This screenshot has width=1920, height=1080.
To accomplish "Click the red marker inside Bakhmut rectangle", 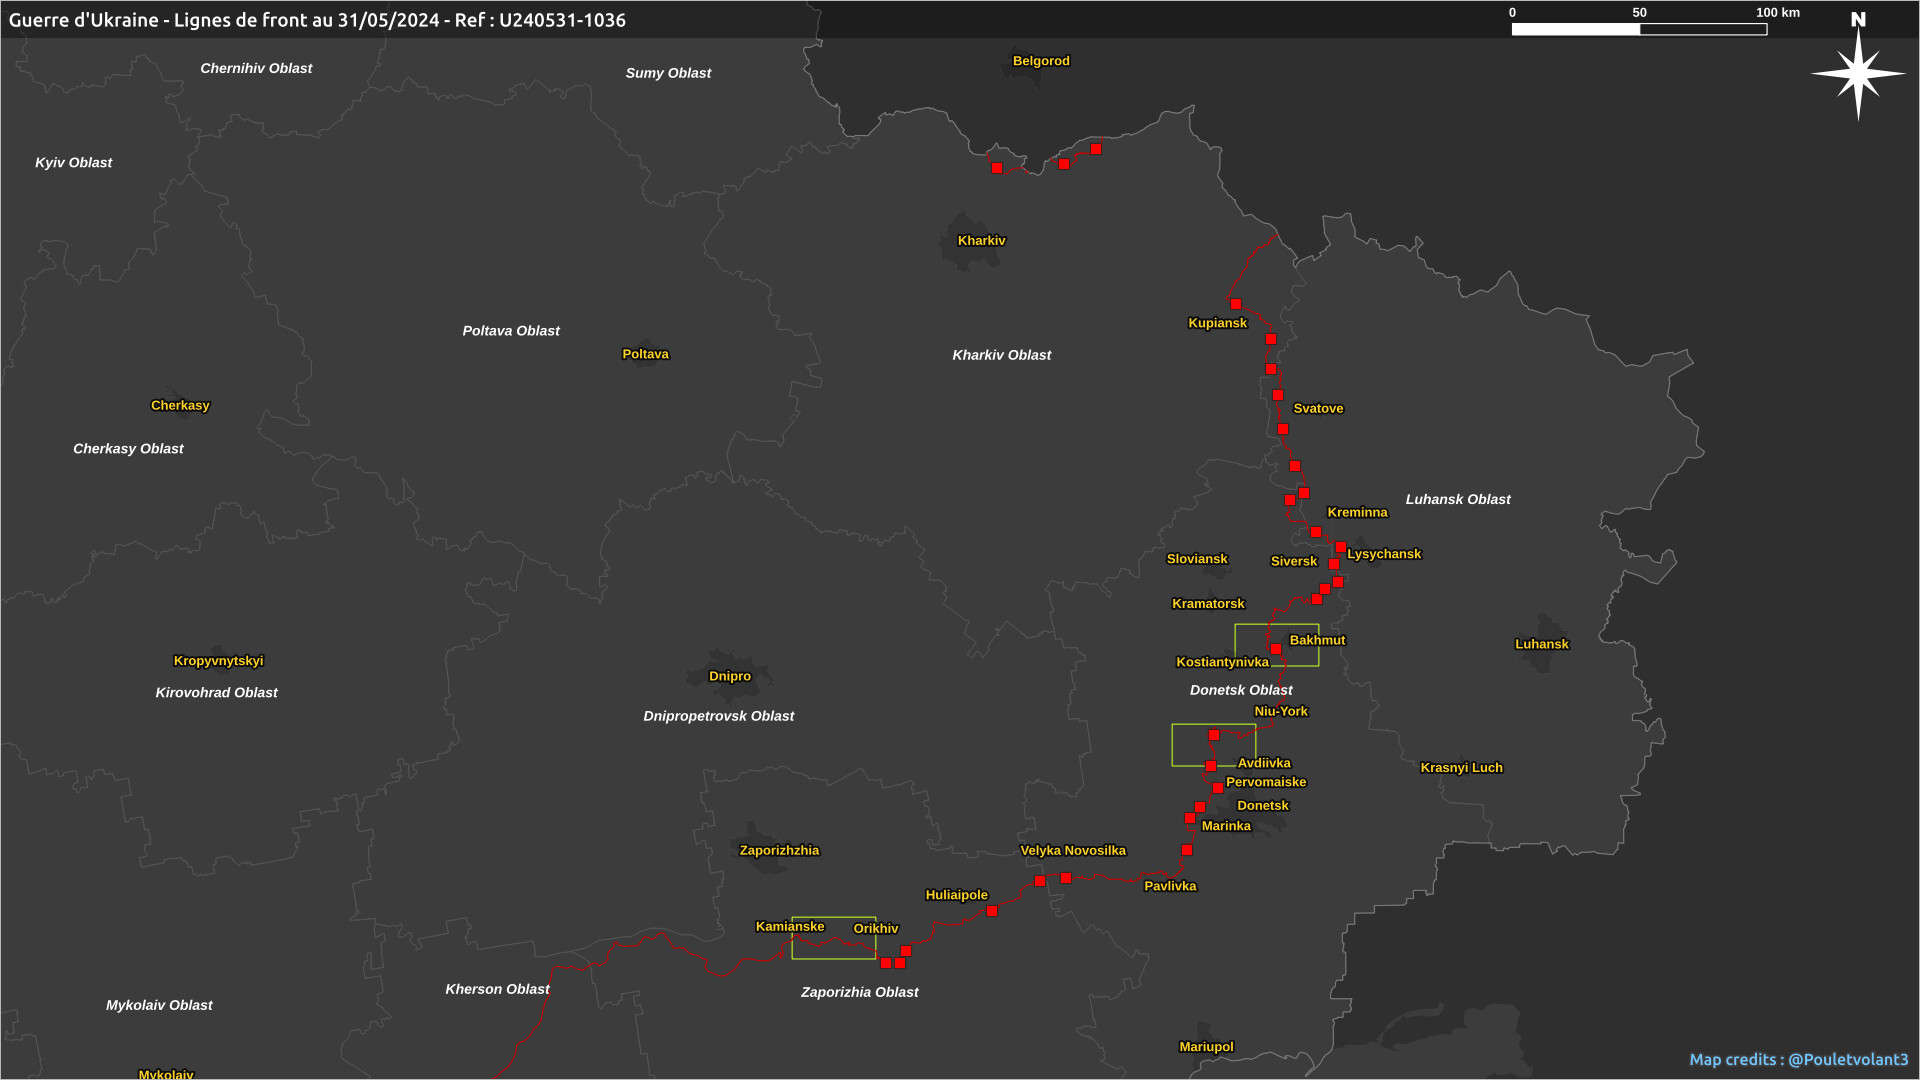I will pos(1276,649).
